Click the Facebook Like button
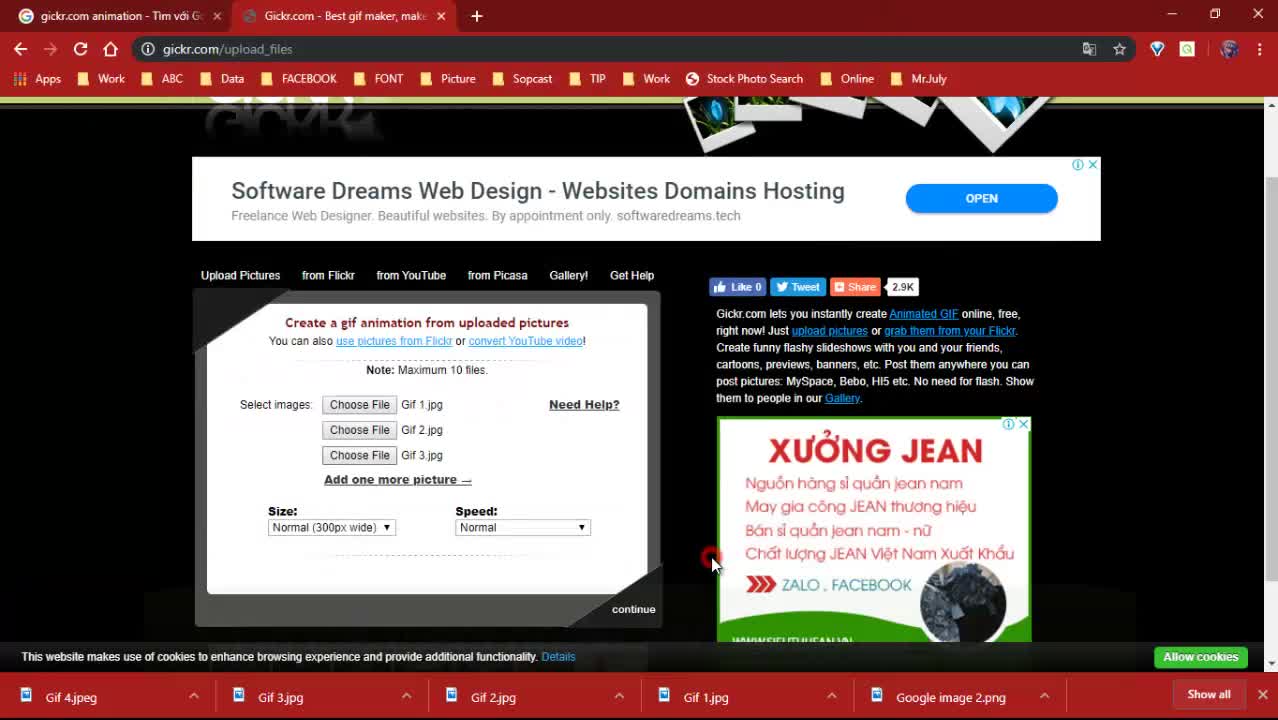Viewport: 1278px width, 720px height. click(x=738, y=287)
